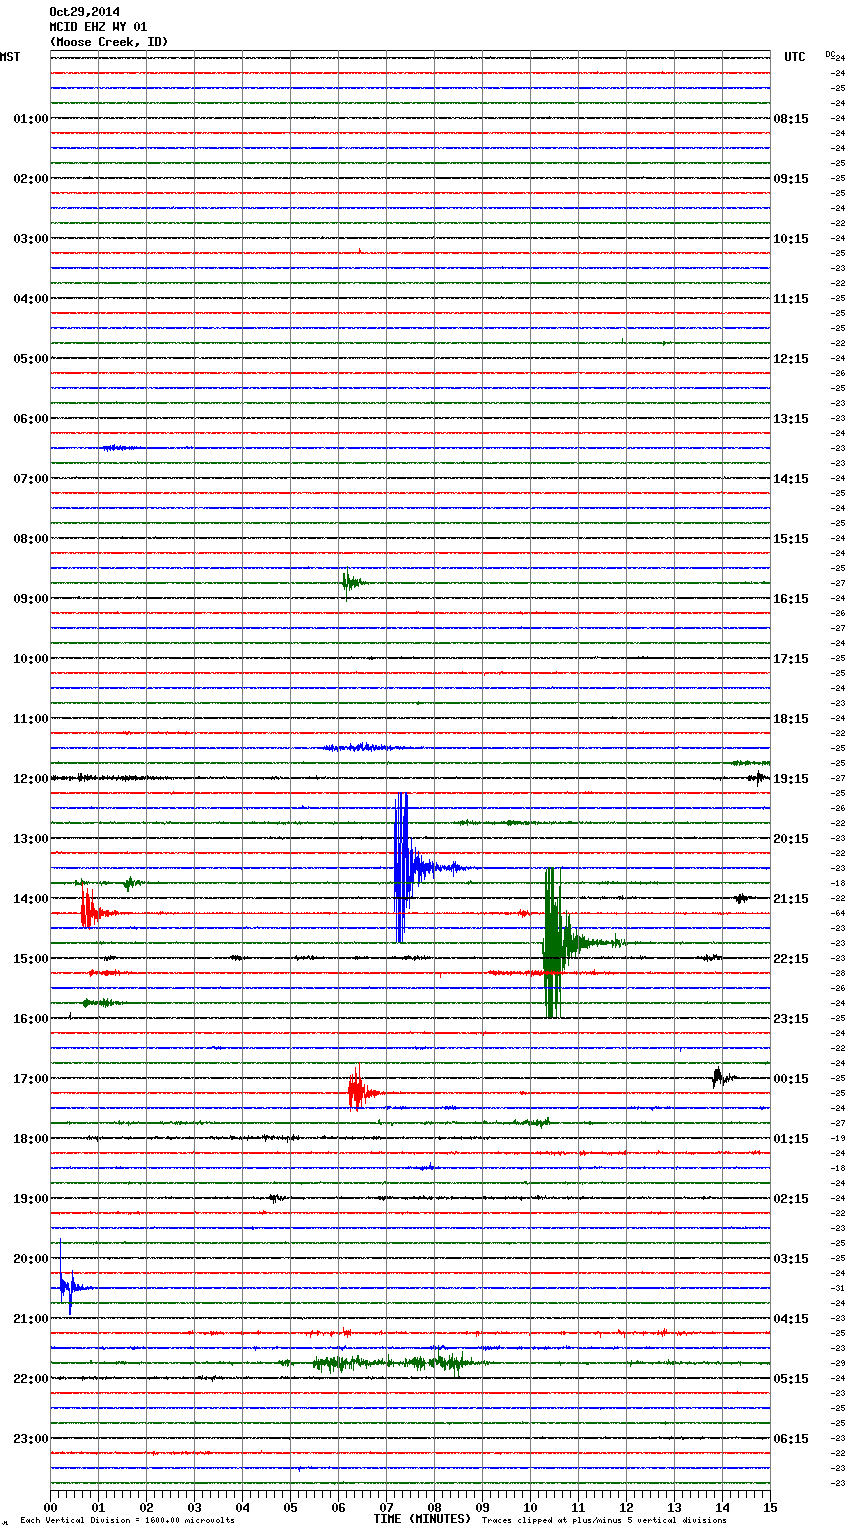Image resolution: width=850 pixels, height=1534 pixels.
Task: Select the red seismic burst after 14:00 MST
Action: [88, 912]
